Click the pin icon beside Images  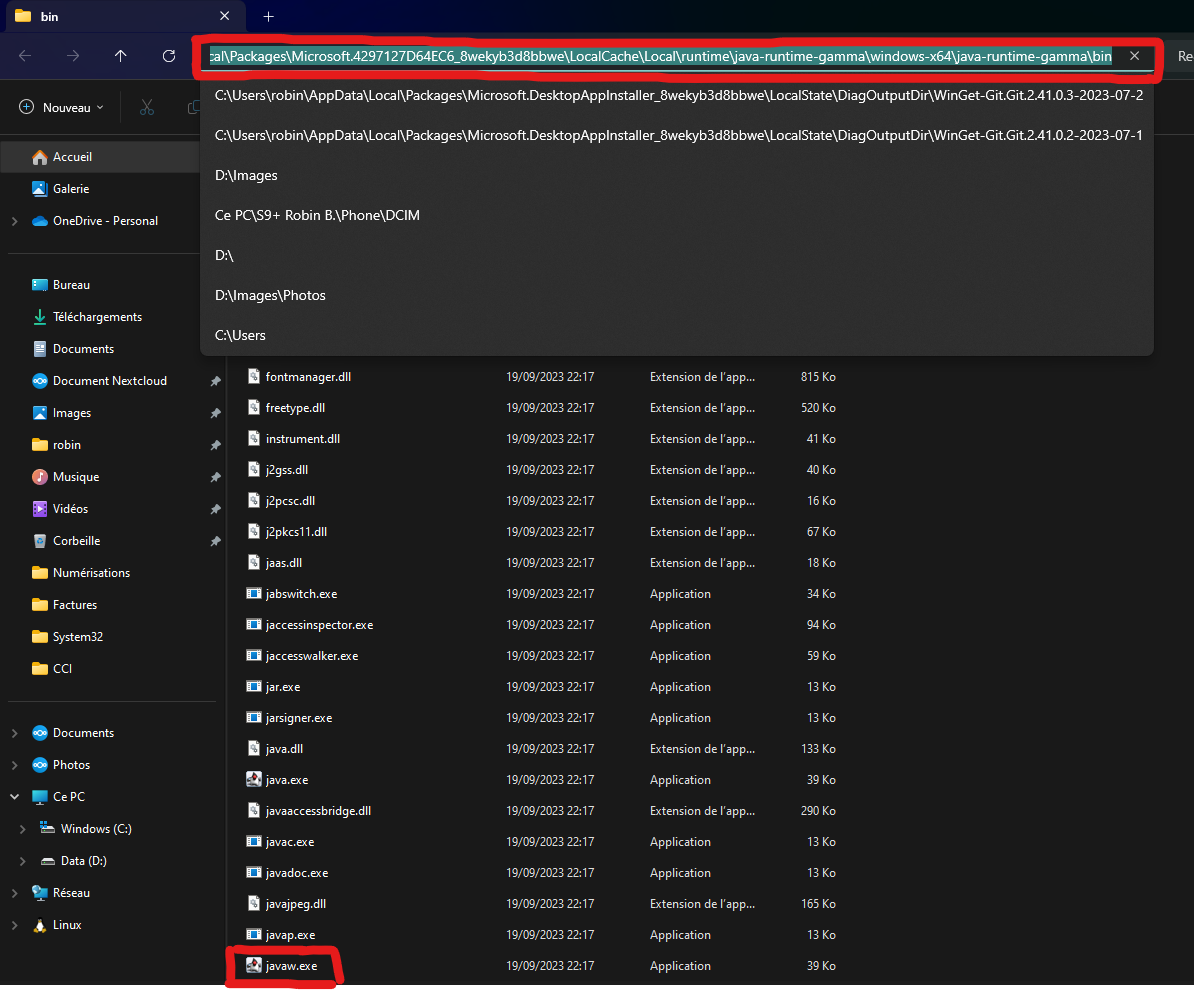tap(215, 413)
